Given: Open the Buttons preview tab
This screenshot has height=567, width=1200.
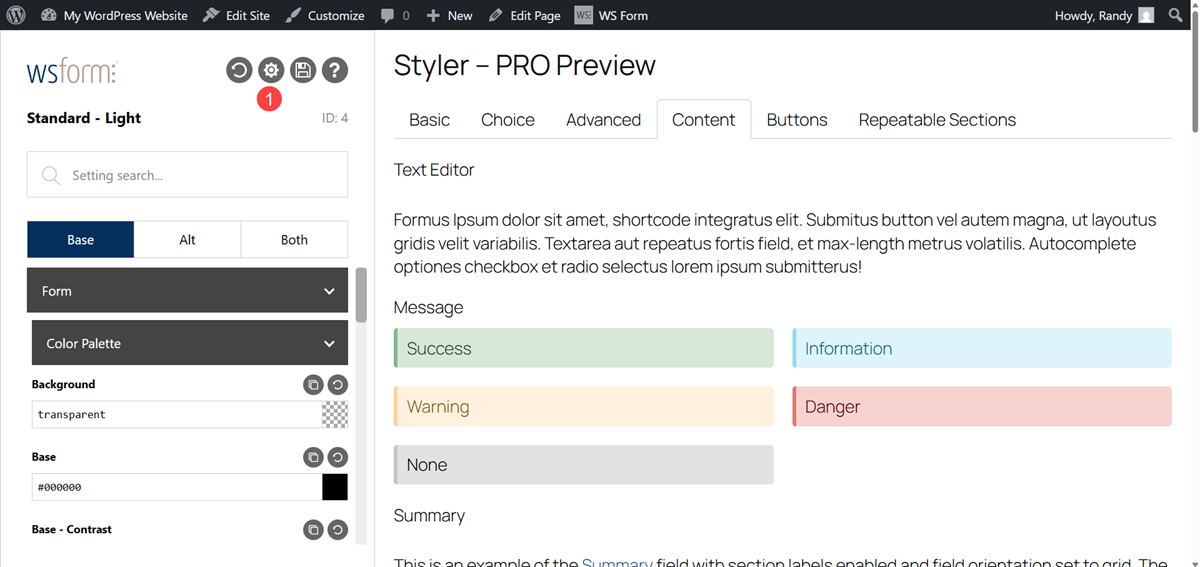Looking at the screenshot, I should pyautogui.click(x=796, y=120).
